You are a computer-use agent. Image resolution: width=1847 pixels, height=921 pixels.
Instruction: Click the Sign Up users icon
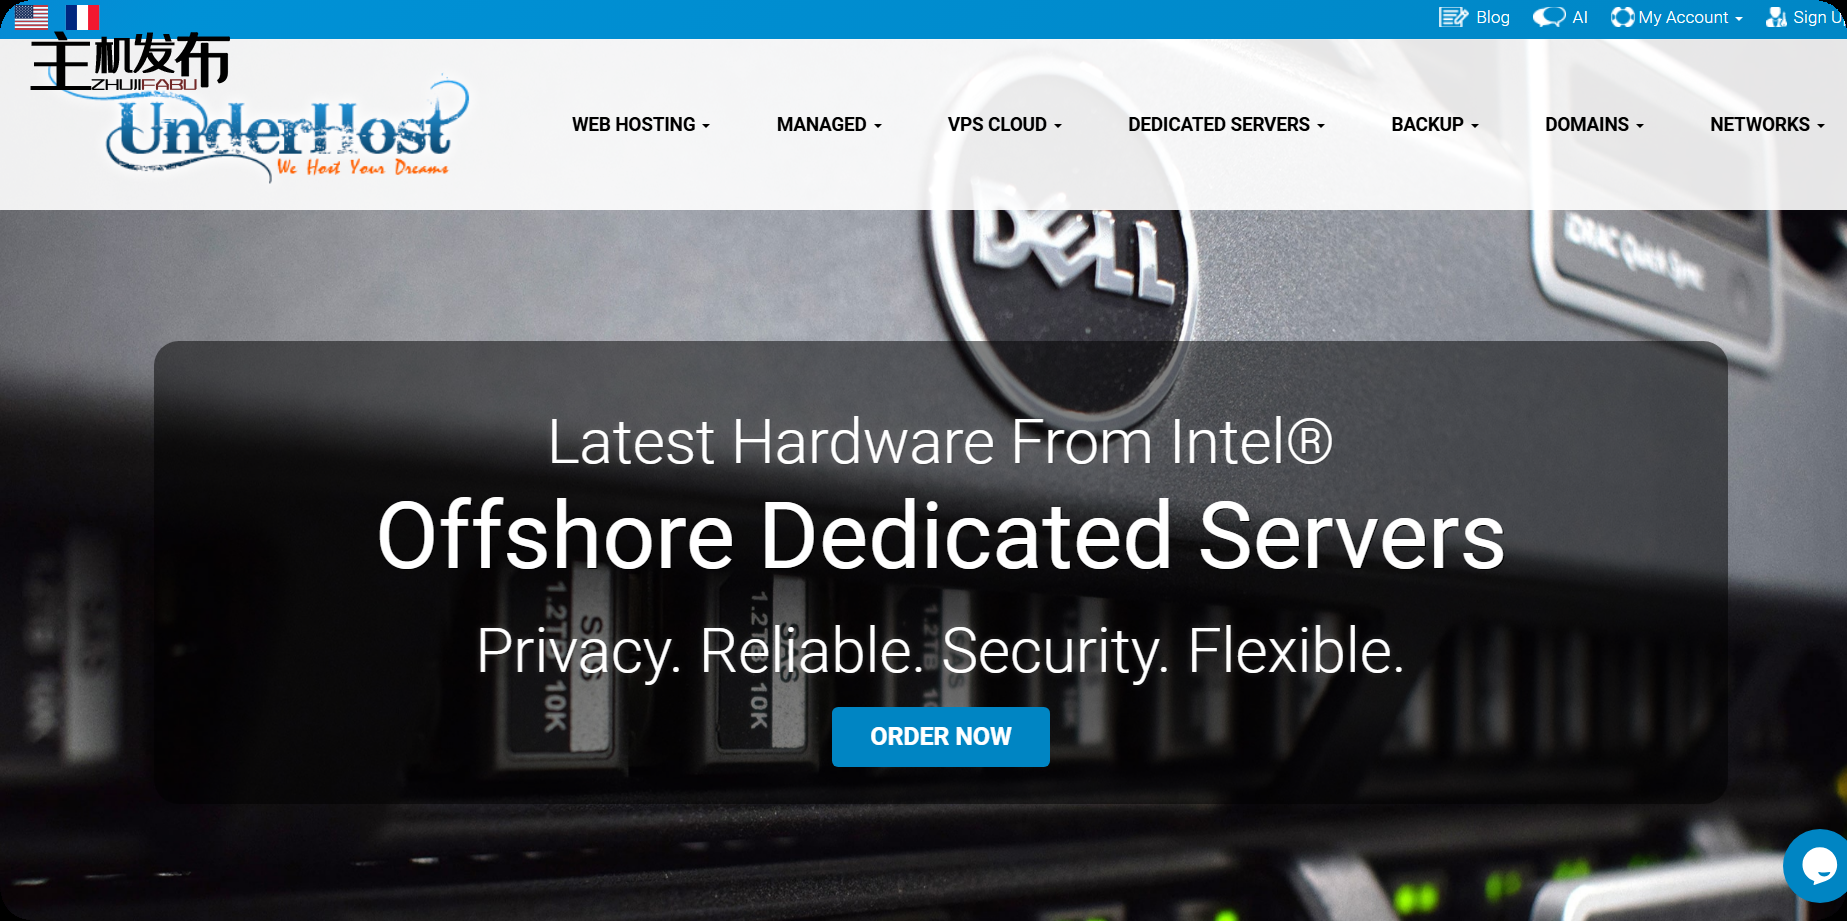point(1776,17)
